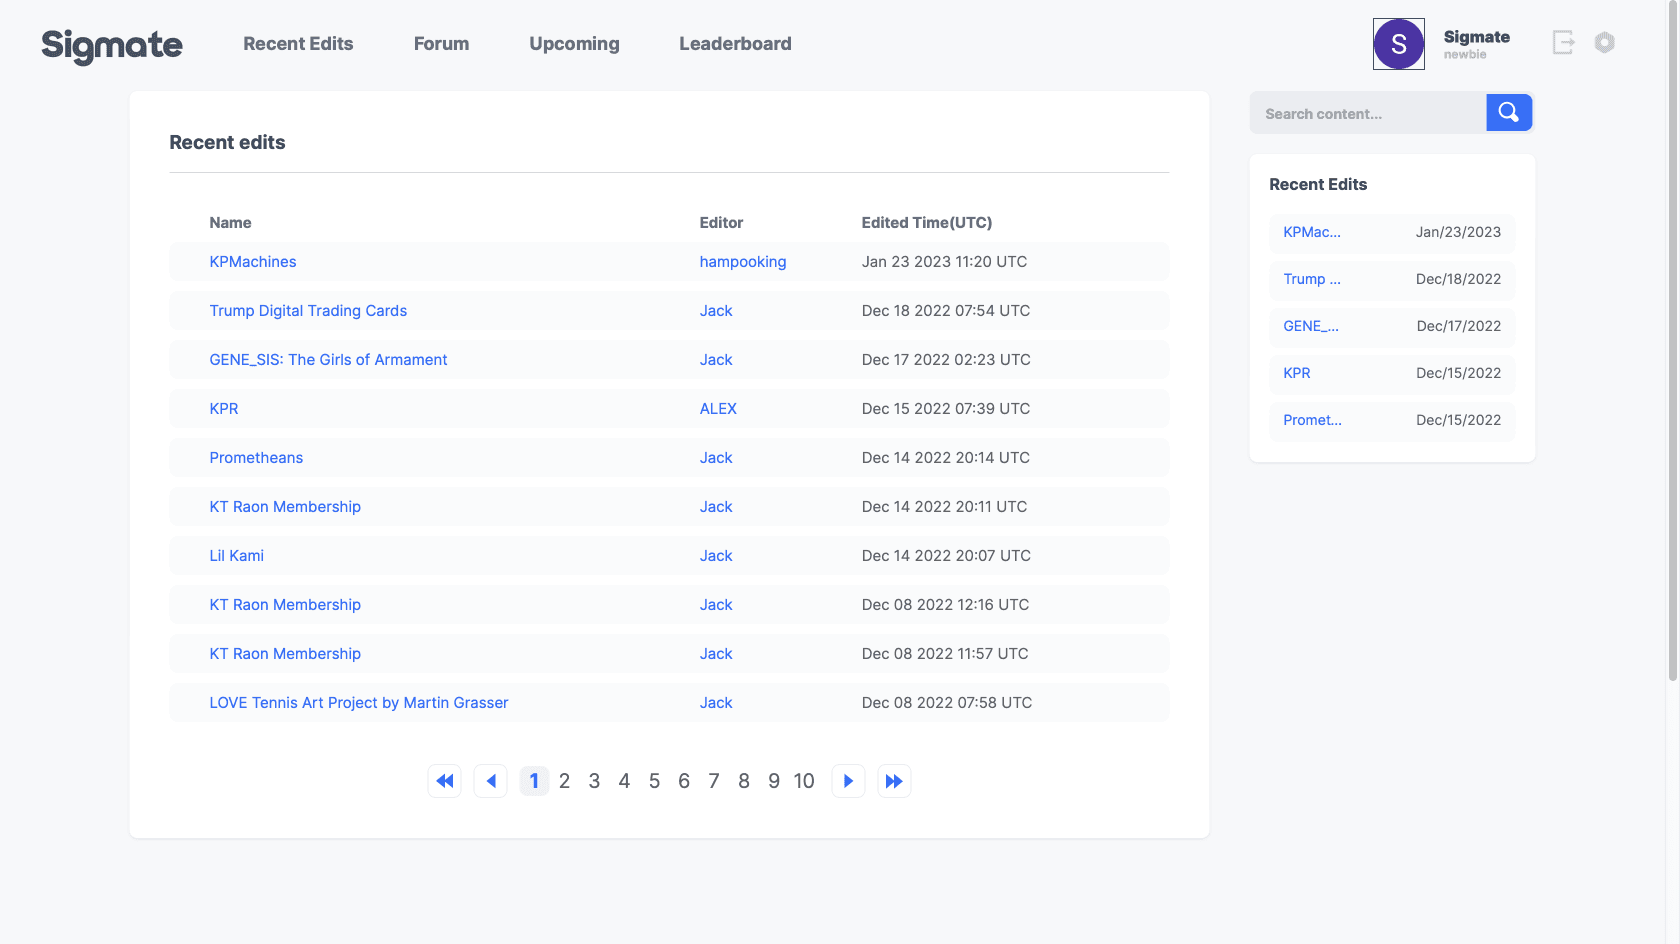
Task: Open the Upcoming tab
Action: (x=574, y=44)
